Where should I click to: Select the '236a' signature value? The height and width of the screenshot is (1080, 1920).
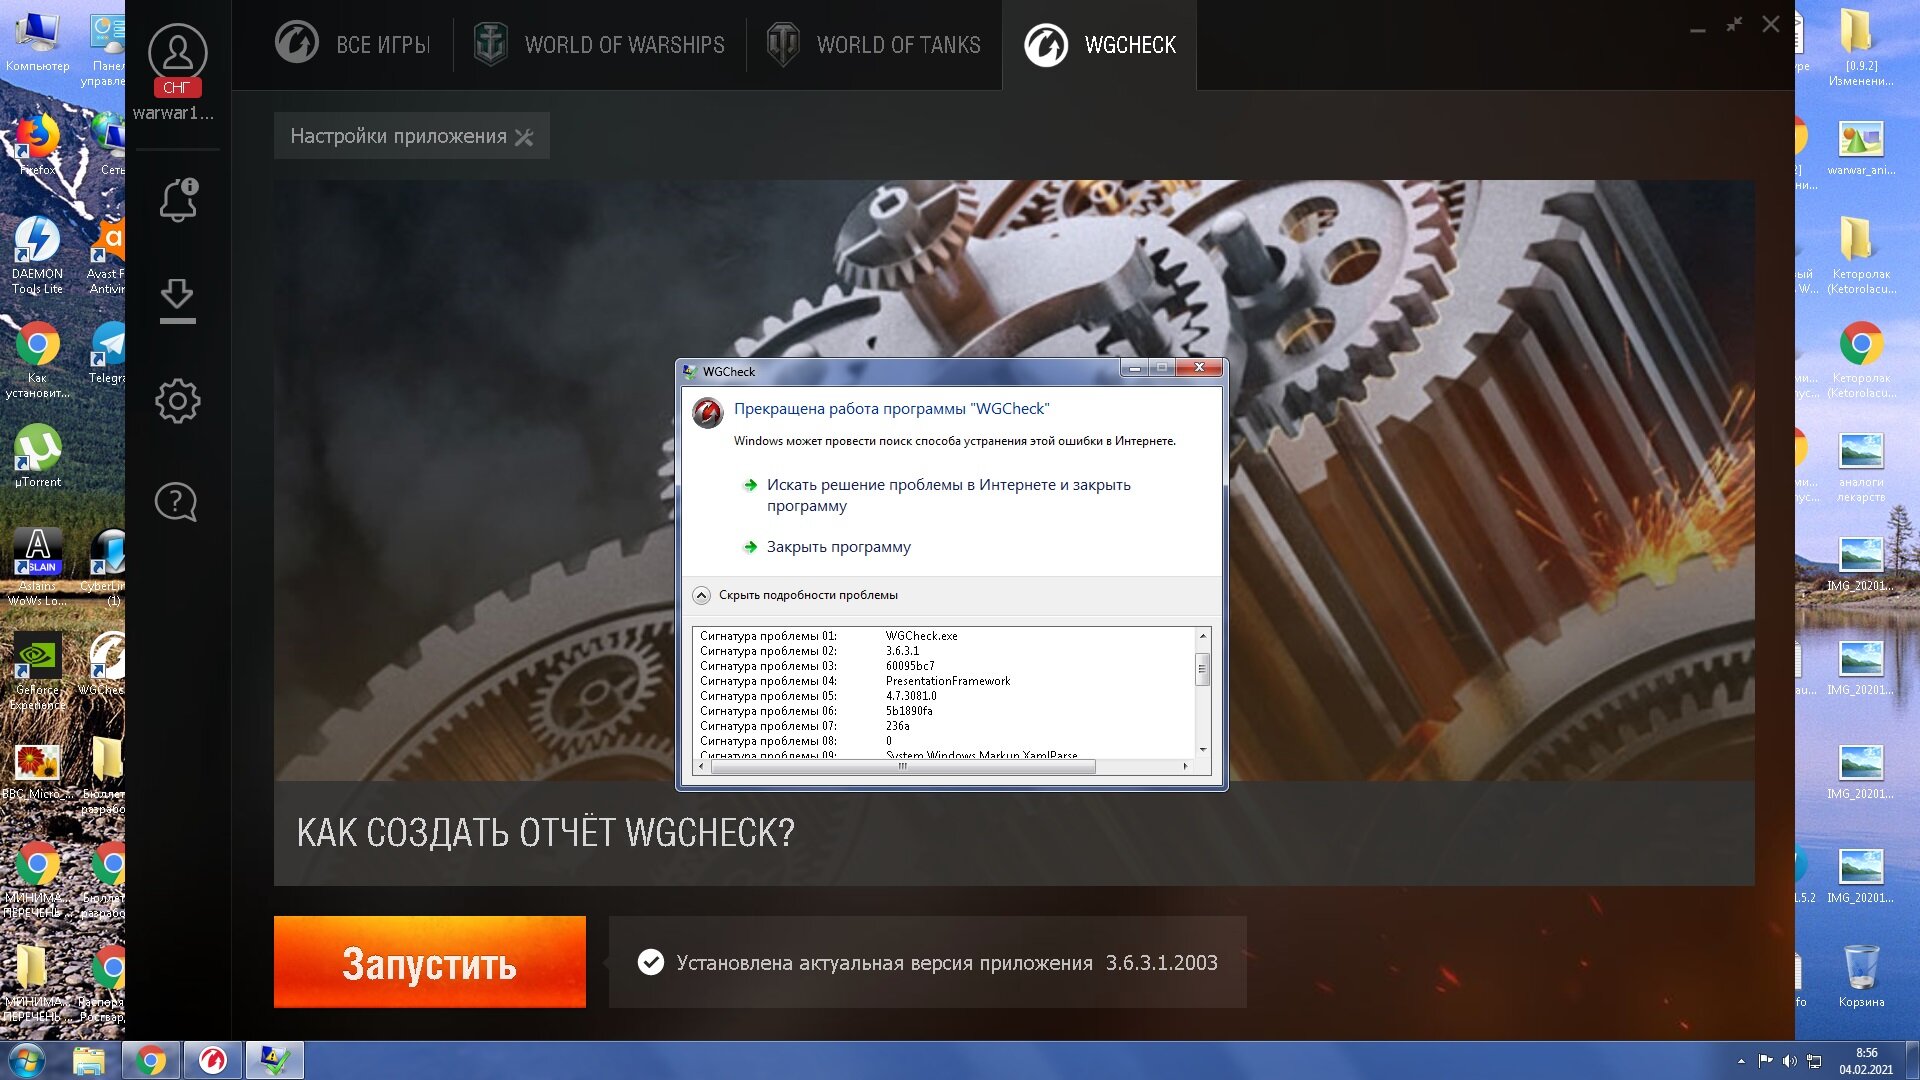pyautogui.click(x=897, y=726)
